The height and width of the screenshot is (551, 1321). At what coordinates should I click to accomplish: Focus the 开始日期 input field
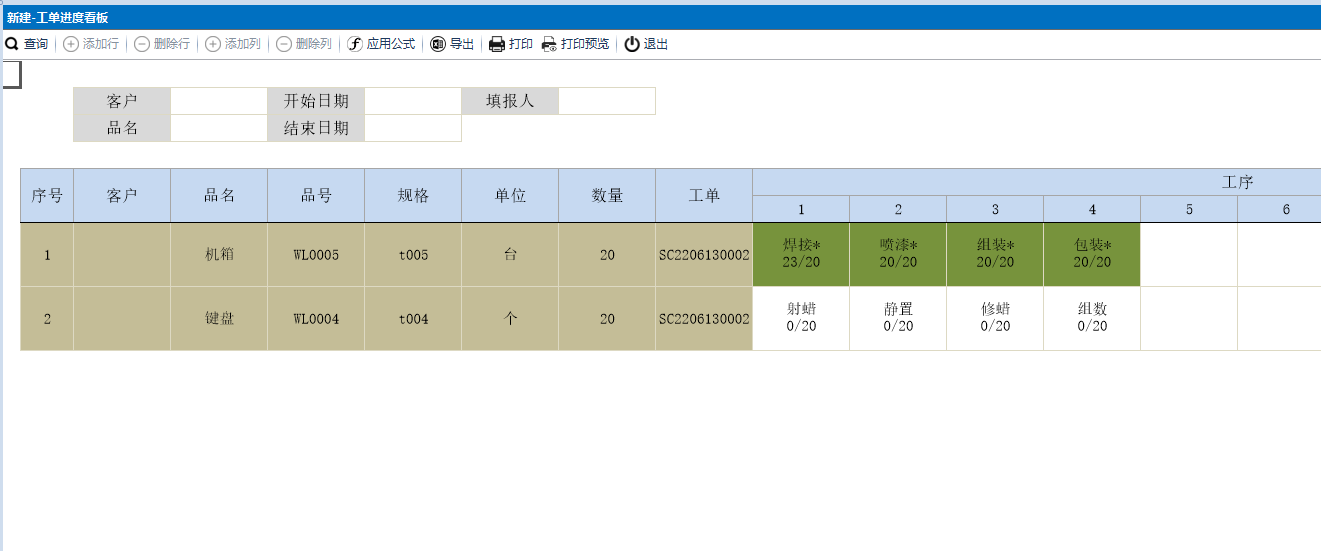point(413,101)
